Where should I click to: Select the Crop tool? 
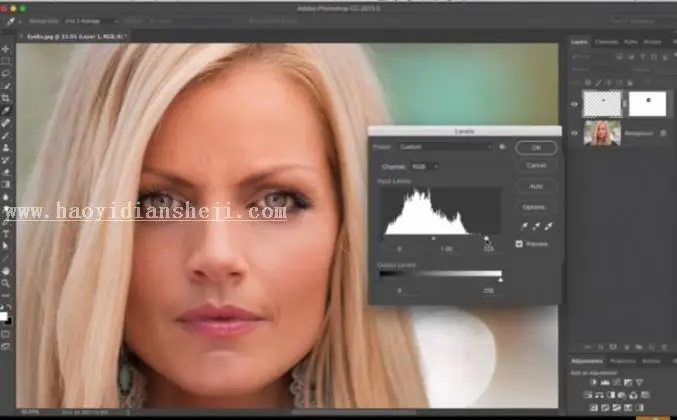(6, 98)
